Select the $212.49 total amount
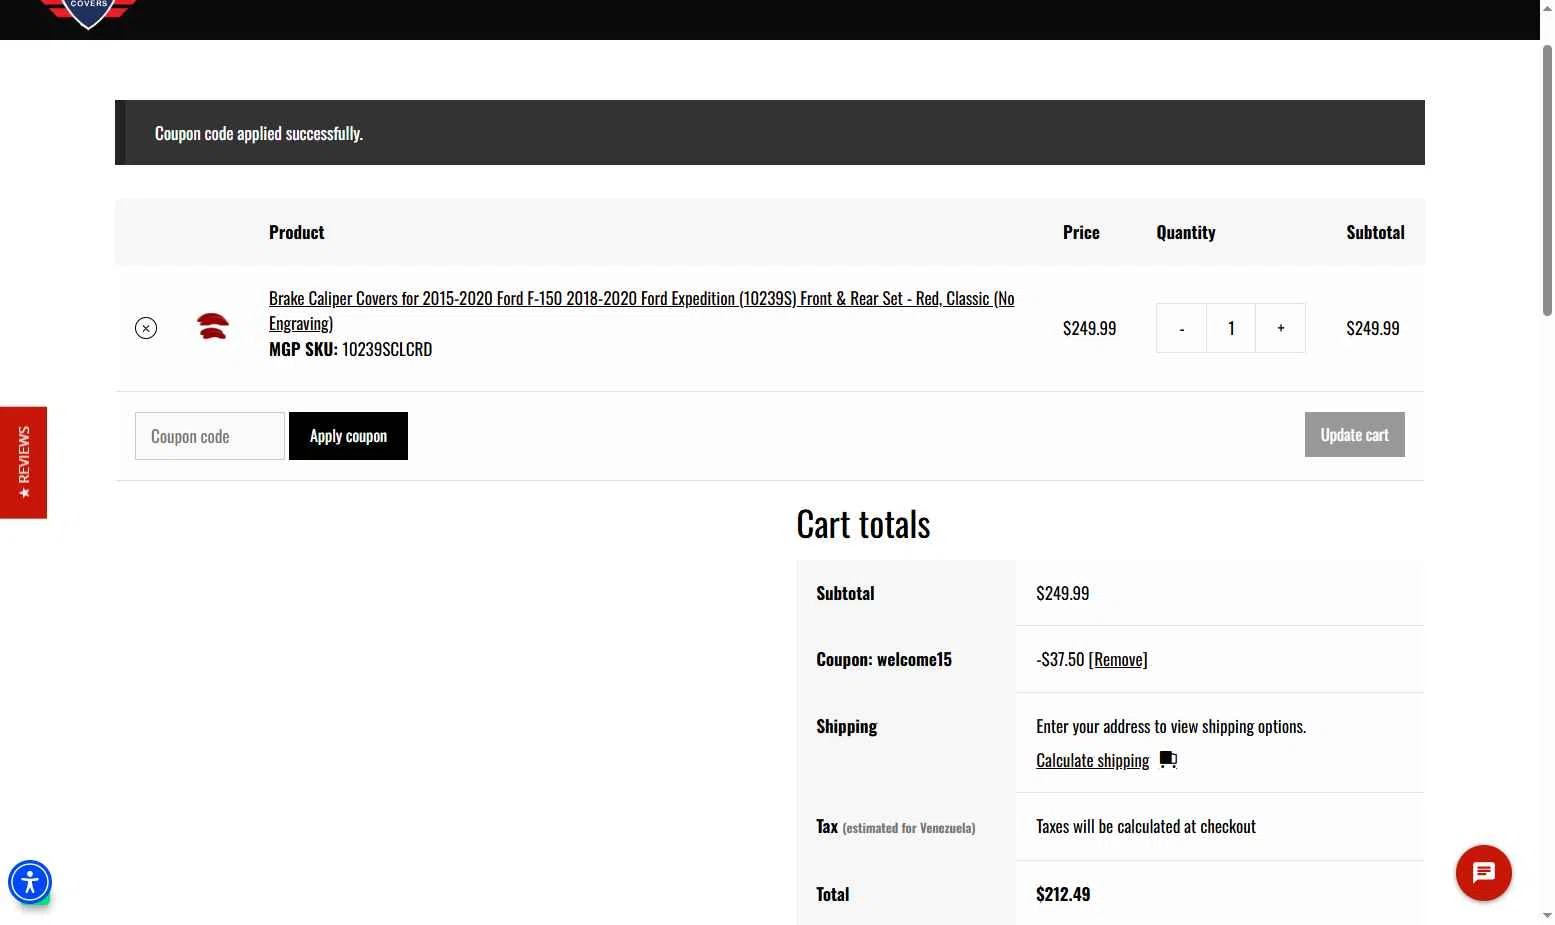Viewport: 1555px width, 925px height. pos(1063,894)
